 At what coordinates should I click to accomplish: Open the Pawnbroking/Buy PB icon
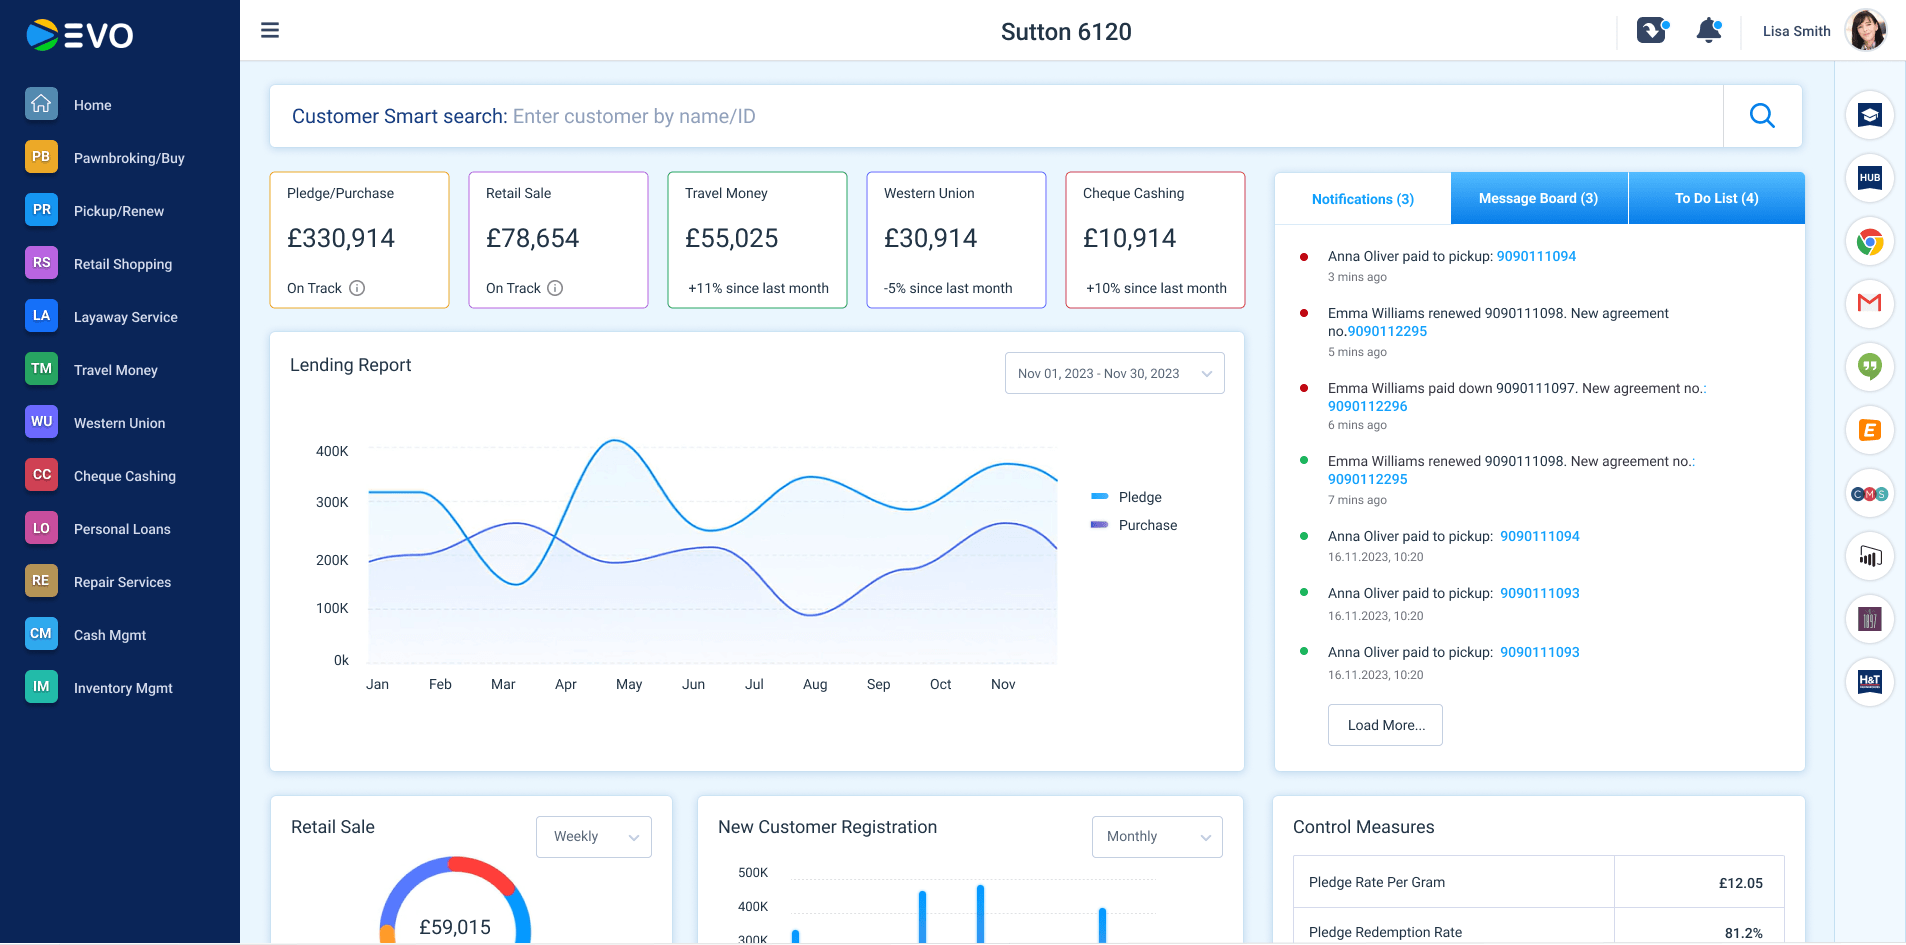coord(41,157)
